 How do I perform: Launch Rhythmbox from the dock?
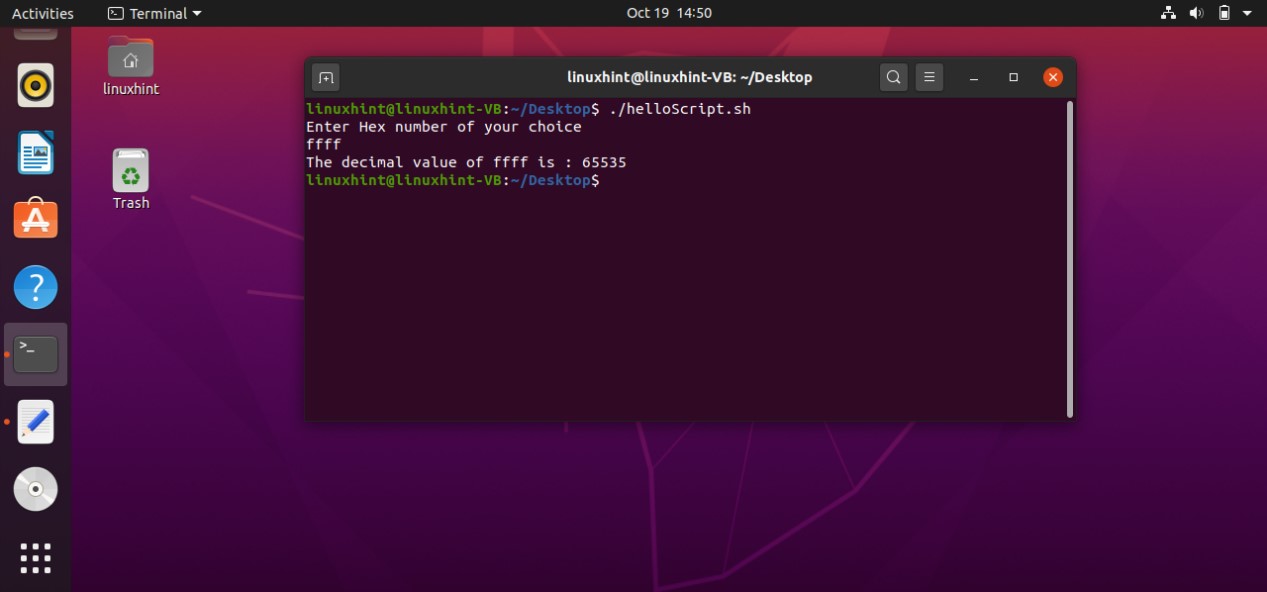tap(36, 86)
